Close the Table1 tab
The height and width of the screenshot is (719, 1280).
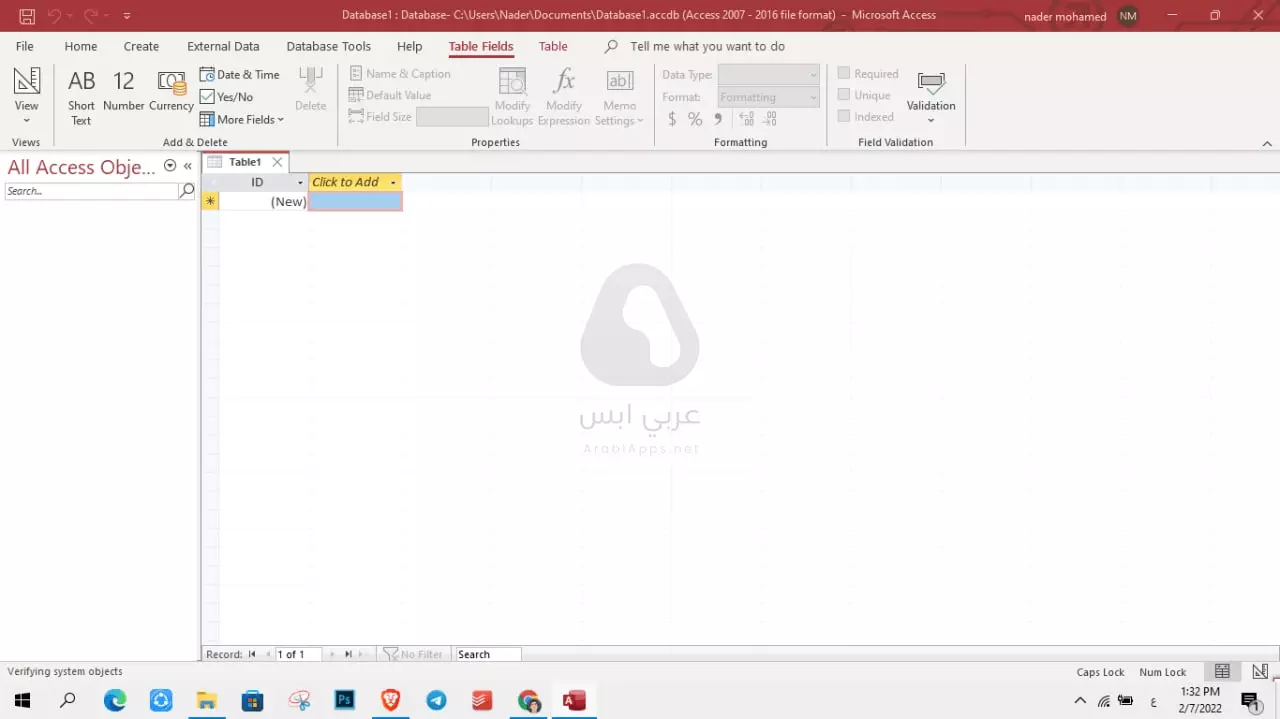278,162
